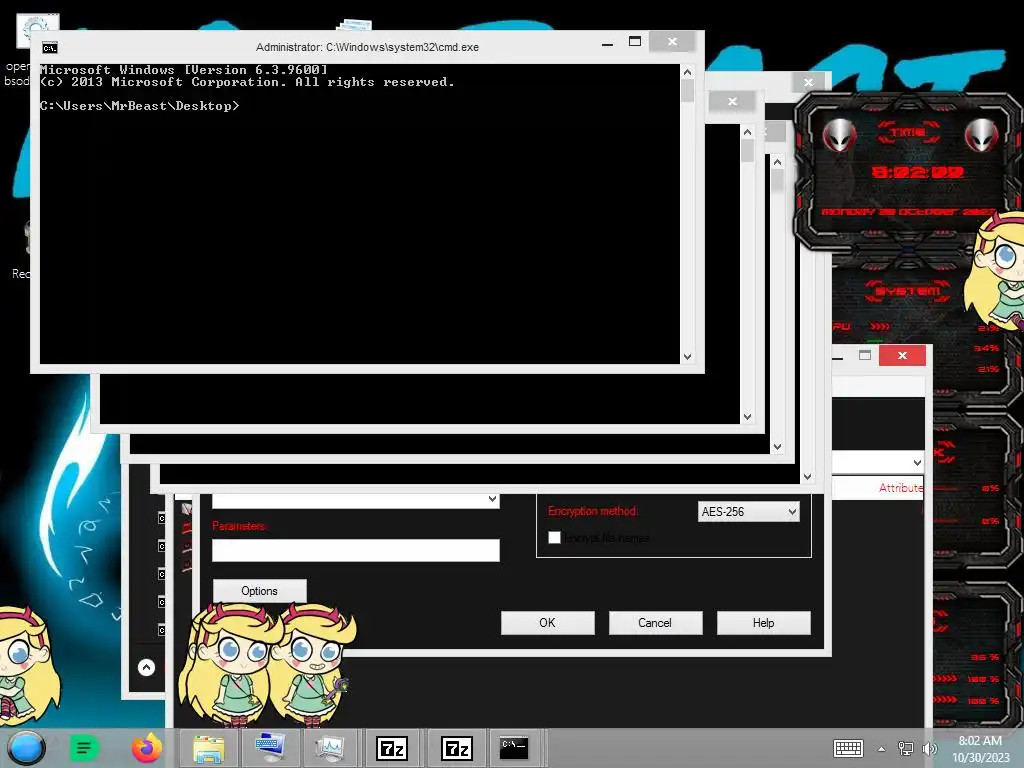Open the volume speaker tray icon

(x=929, y=748)
